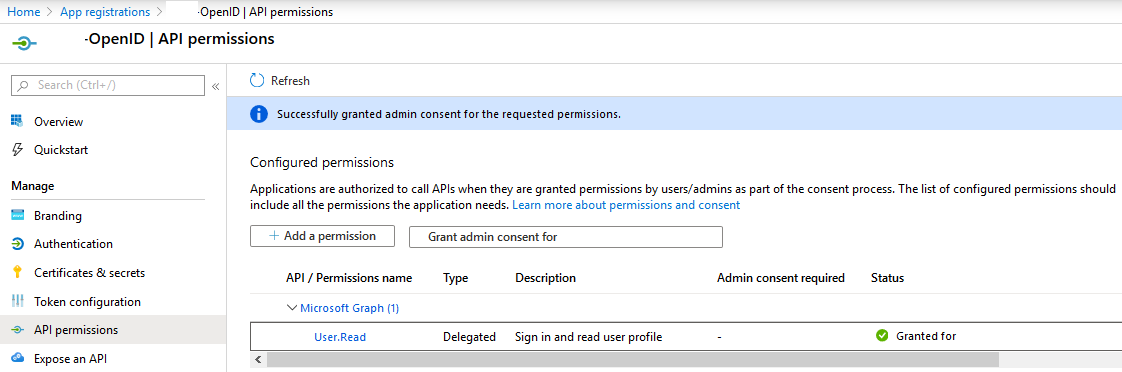Click the Description column header
Image resolution: width=1122 pixels, height=372 pixels.
(x=545, y=278)
